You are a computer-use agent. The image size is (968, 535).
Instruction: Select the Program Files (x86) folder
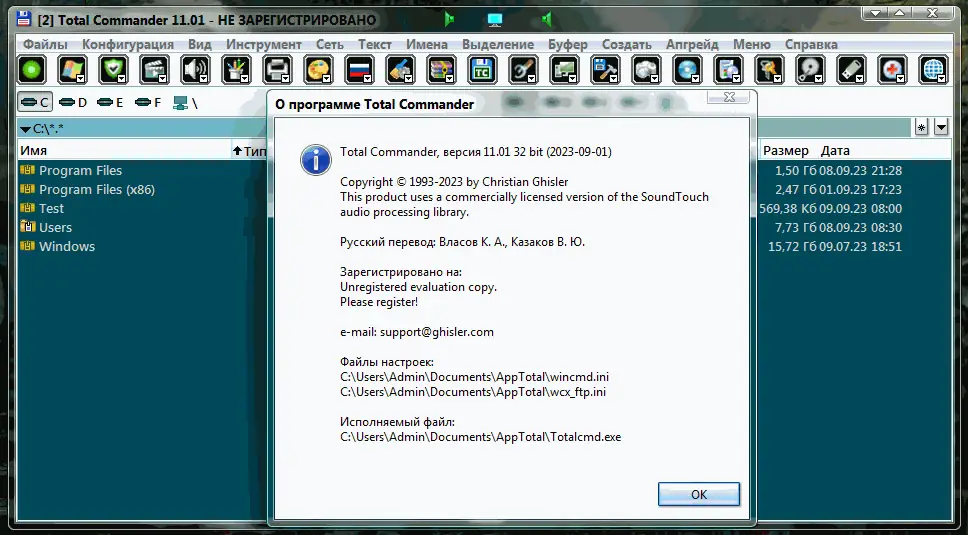[x=97, y=189]
